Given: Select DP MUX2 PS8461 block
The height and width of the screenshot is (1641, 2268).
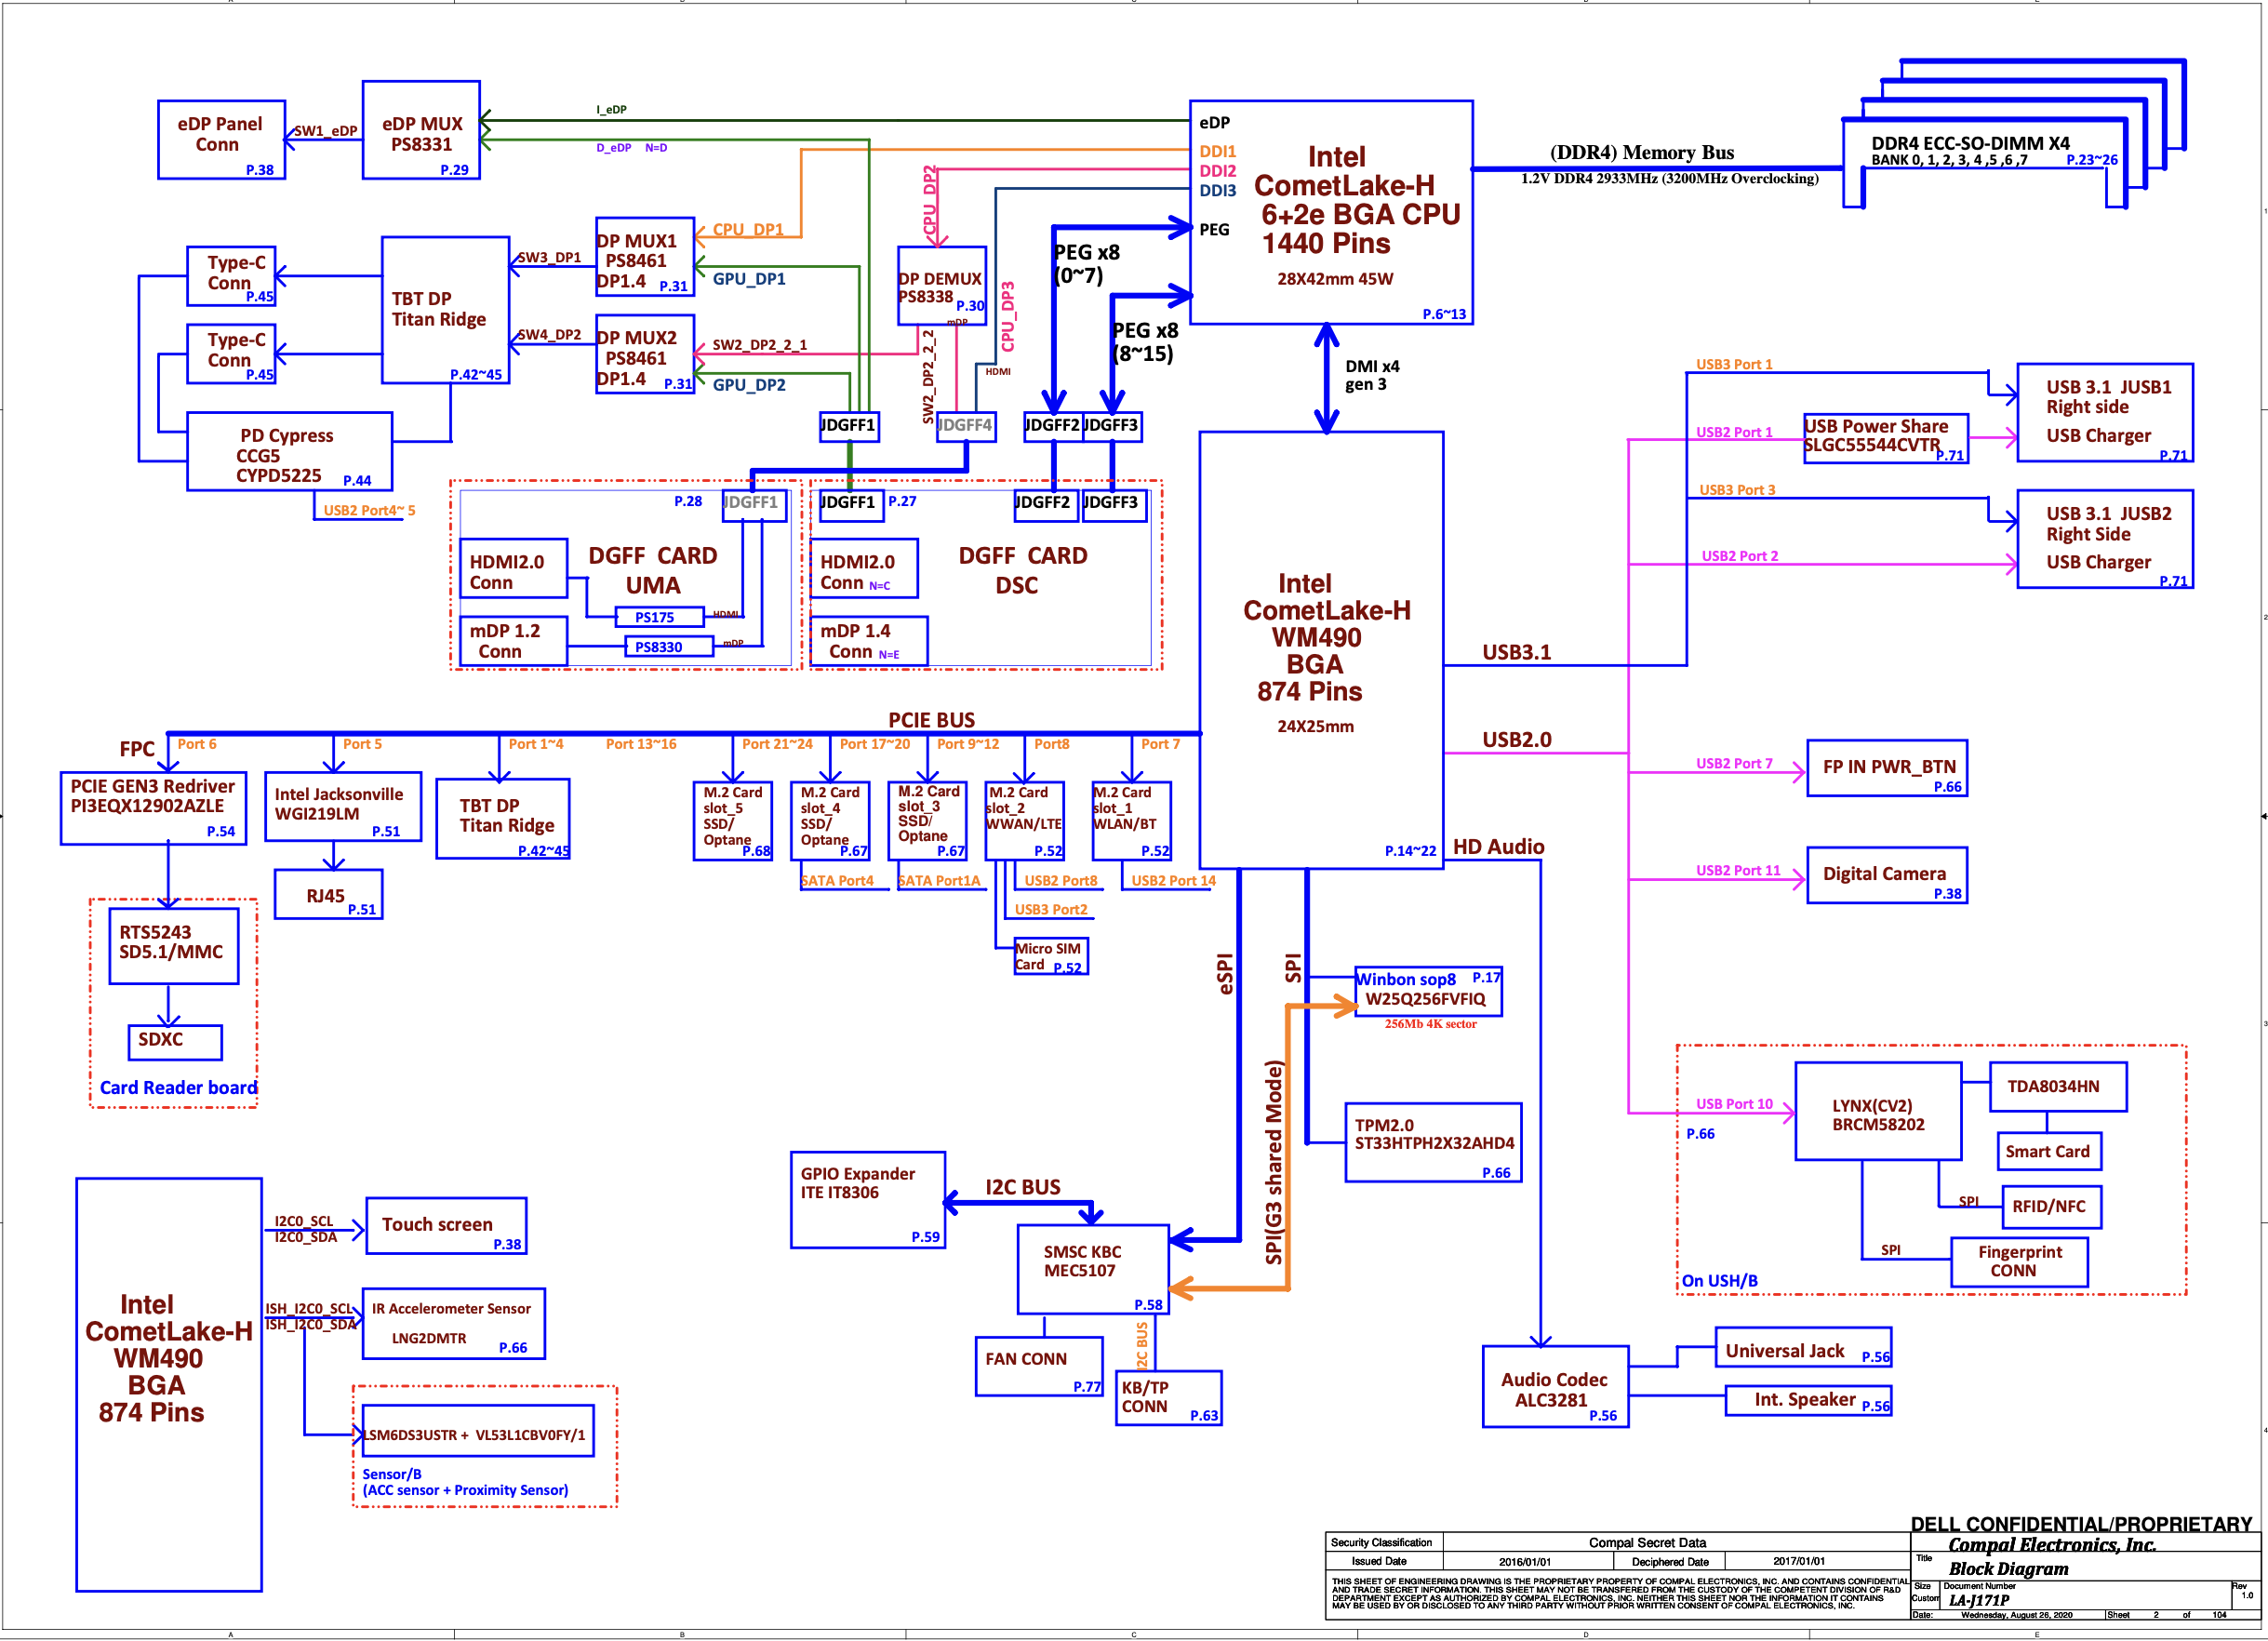Looking at the screenshot, I should click(645, 355).
